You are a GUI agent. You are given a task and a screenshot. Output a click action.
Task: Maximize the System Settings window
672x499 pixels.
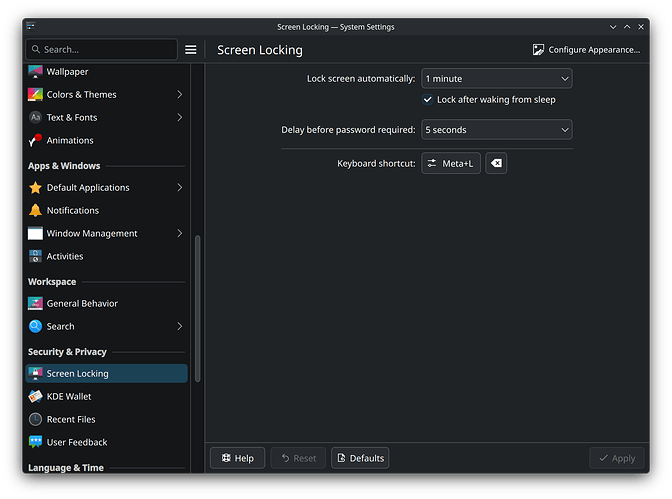click(x=627, y=27)
